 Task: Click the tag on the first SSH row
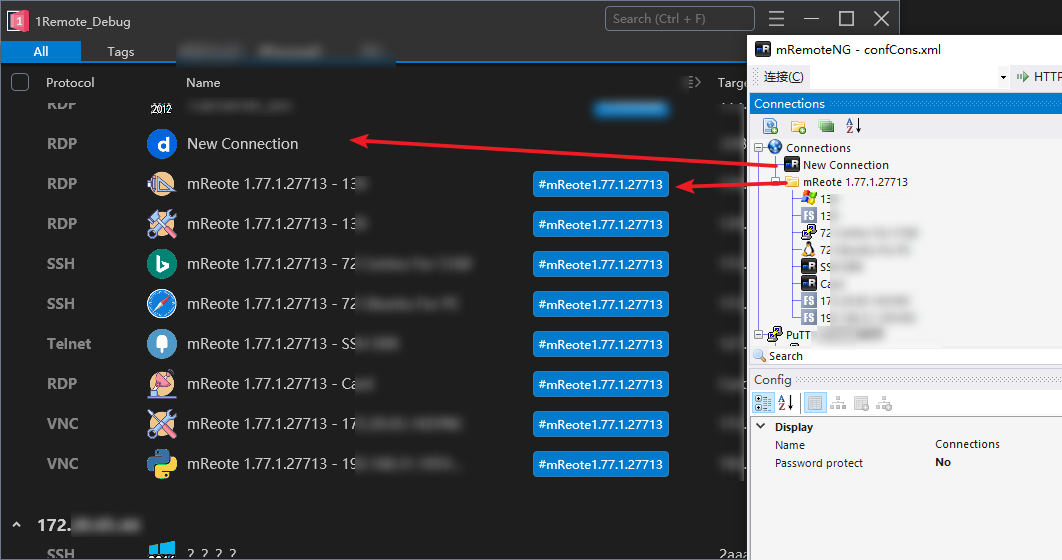click(x=601, y=264)
